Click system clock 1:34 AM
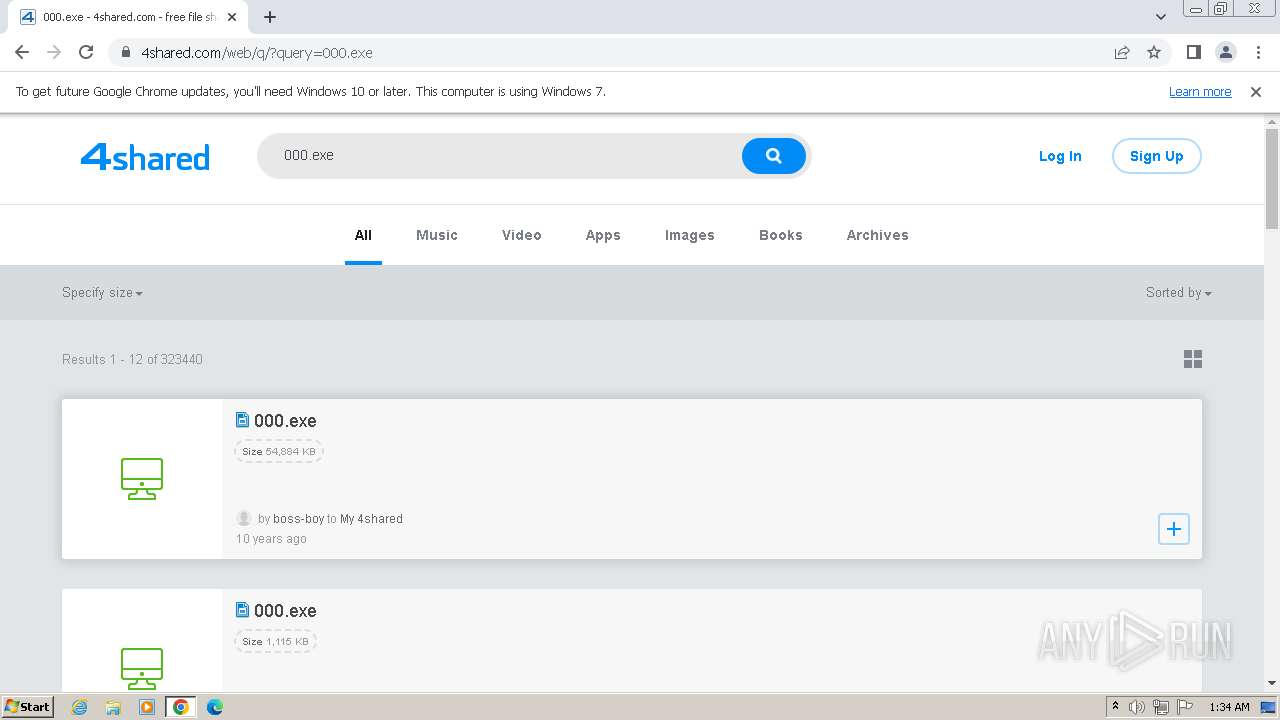The image size is (1280, 720). (x=1229, y=707)
